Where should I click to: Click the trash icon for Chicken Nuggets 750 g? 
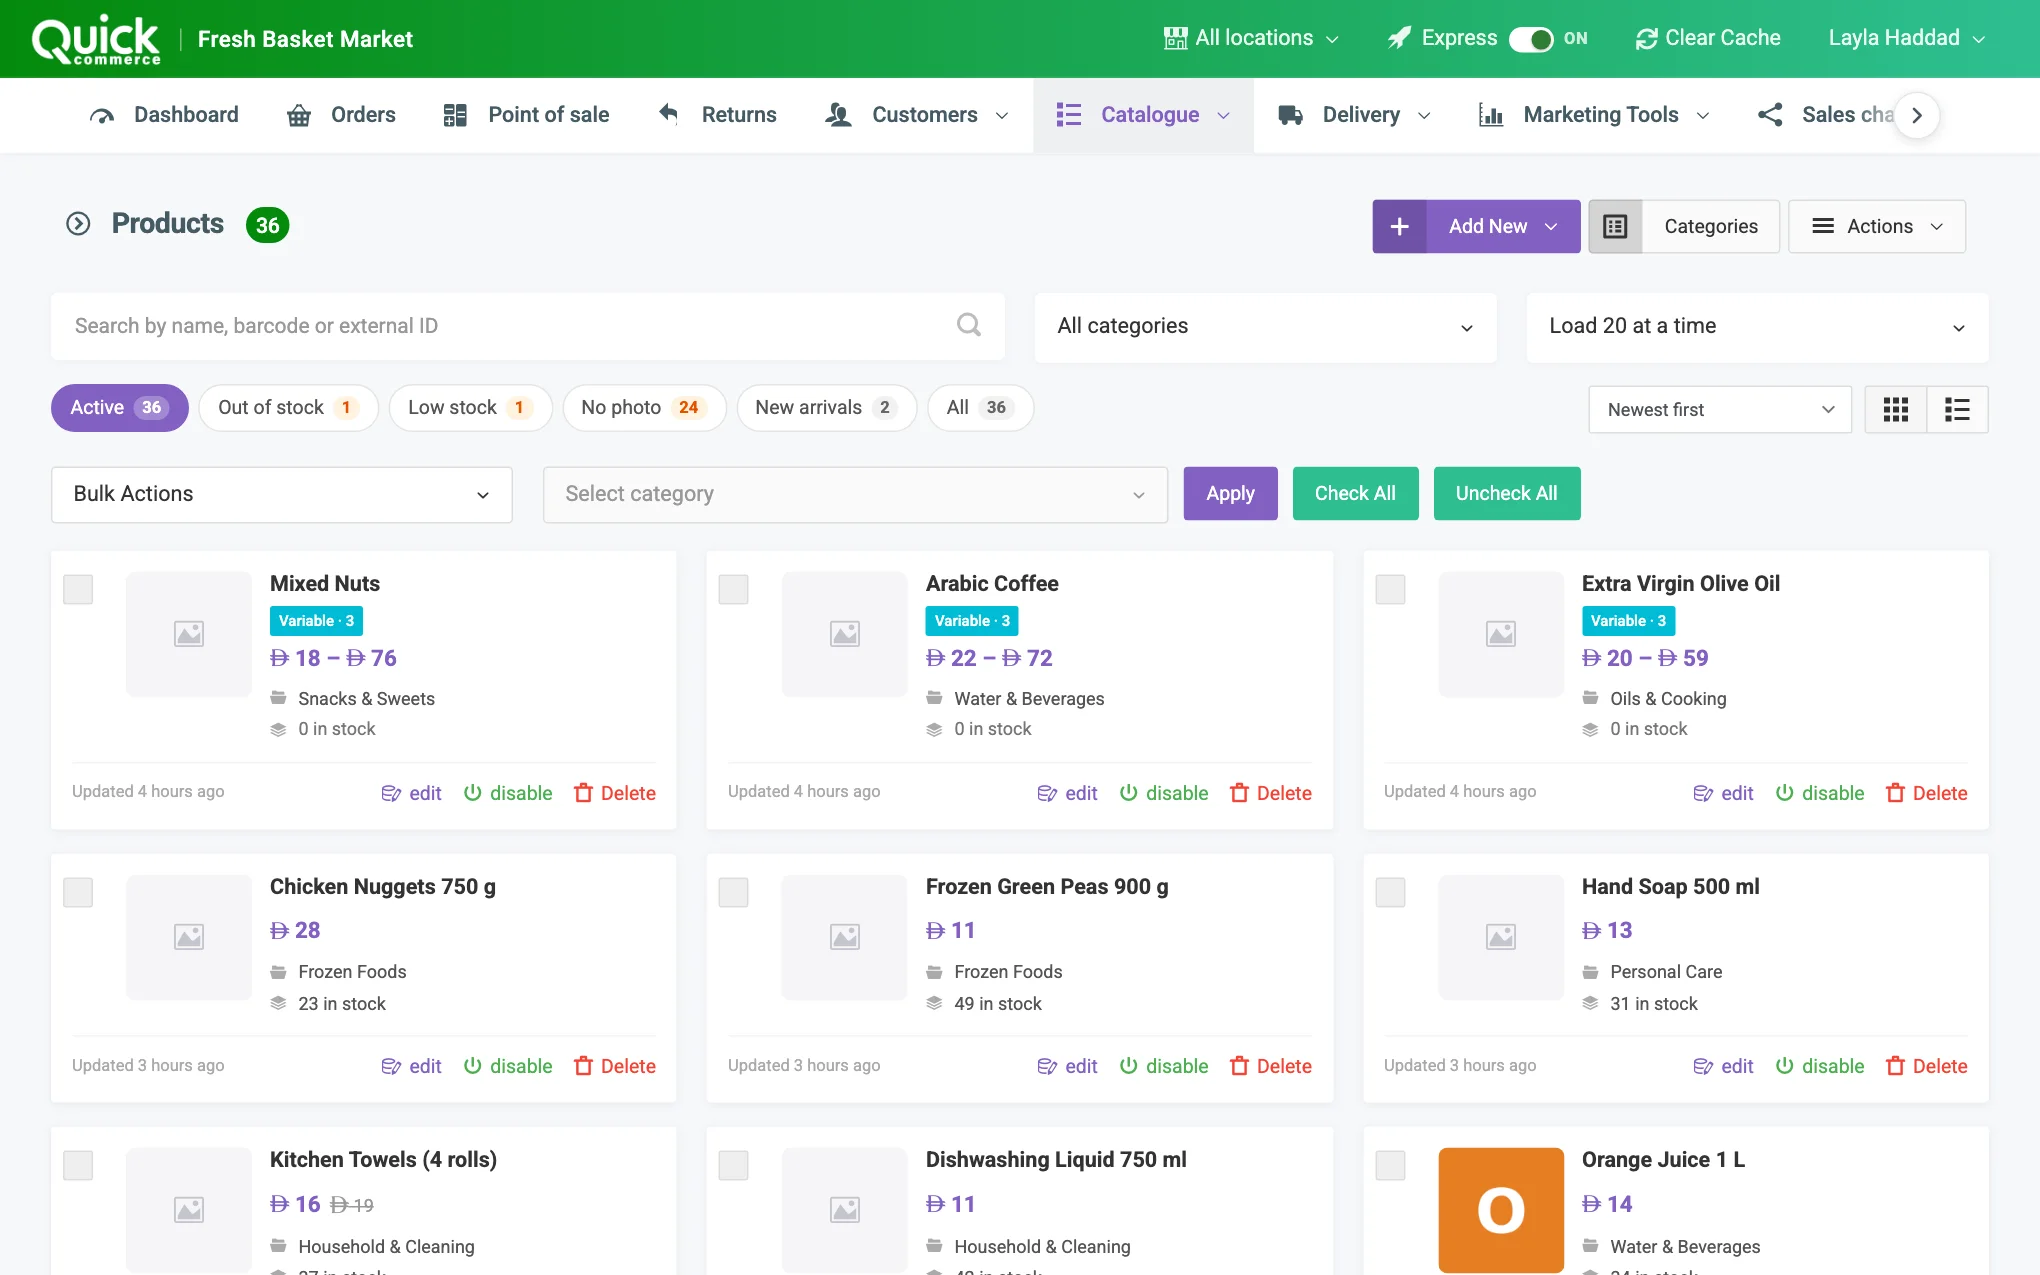583,1065
